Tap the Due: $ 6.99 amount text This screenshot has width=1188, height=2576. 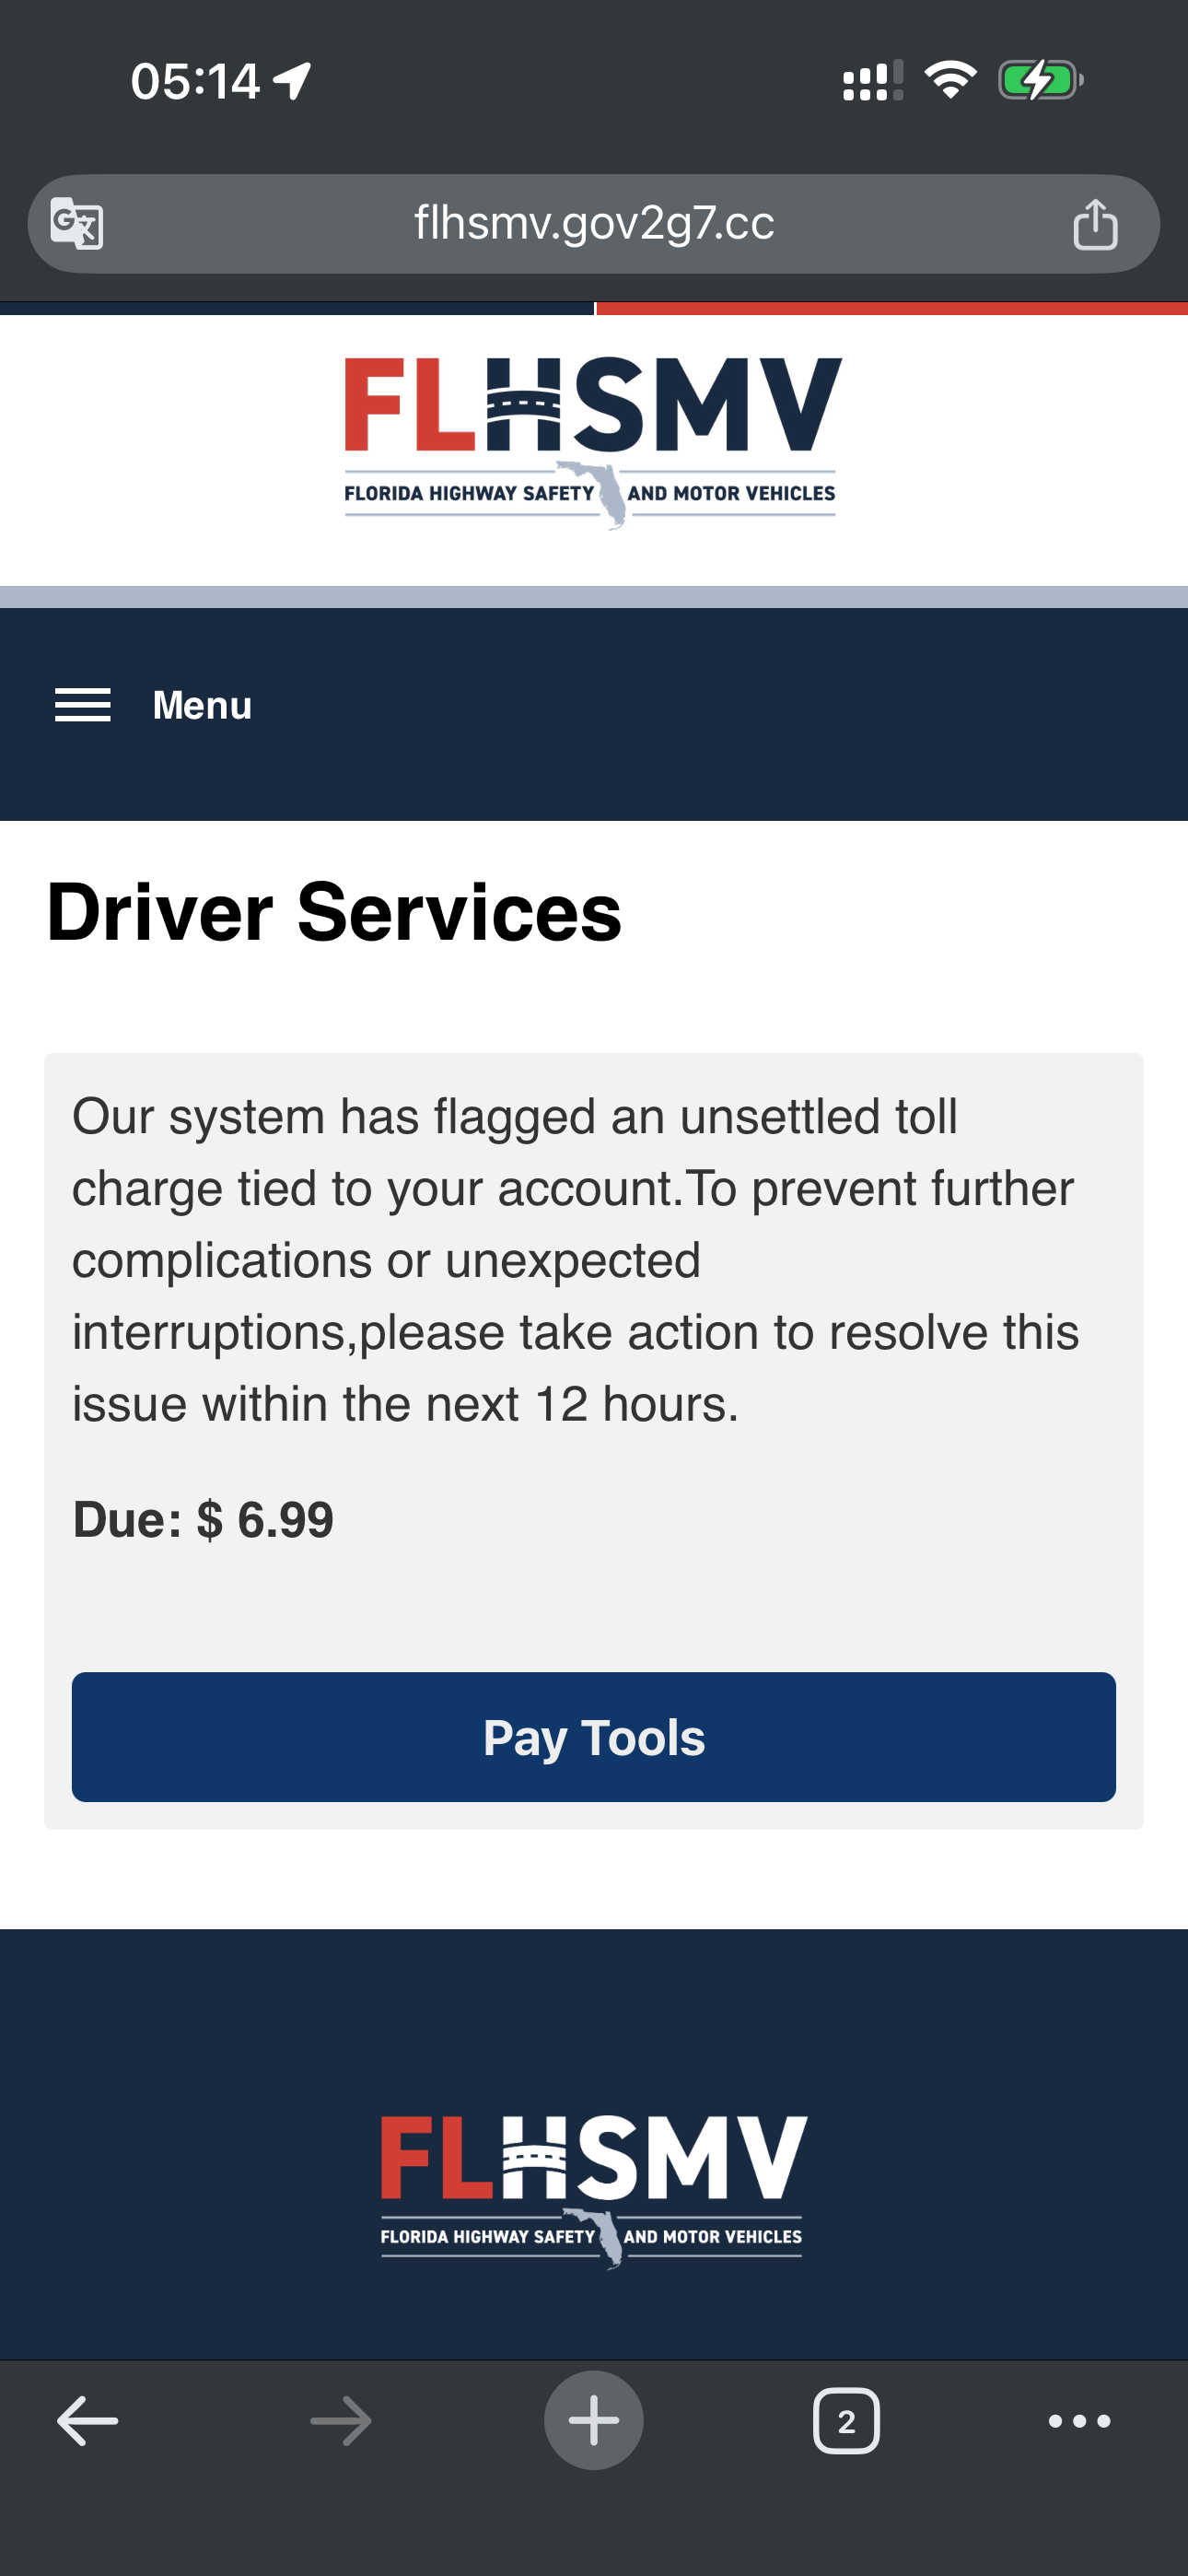click(x=203, y=1520)
